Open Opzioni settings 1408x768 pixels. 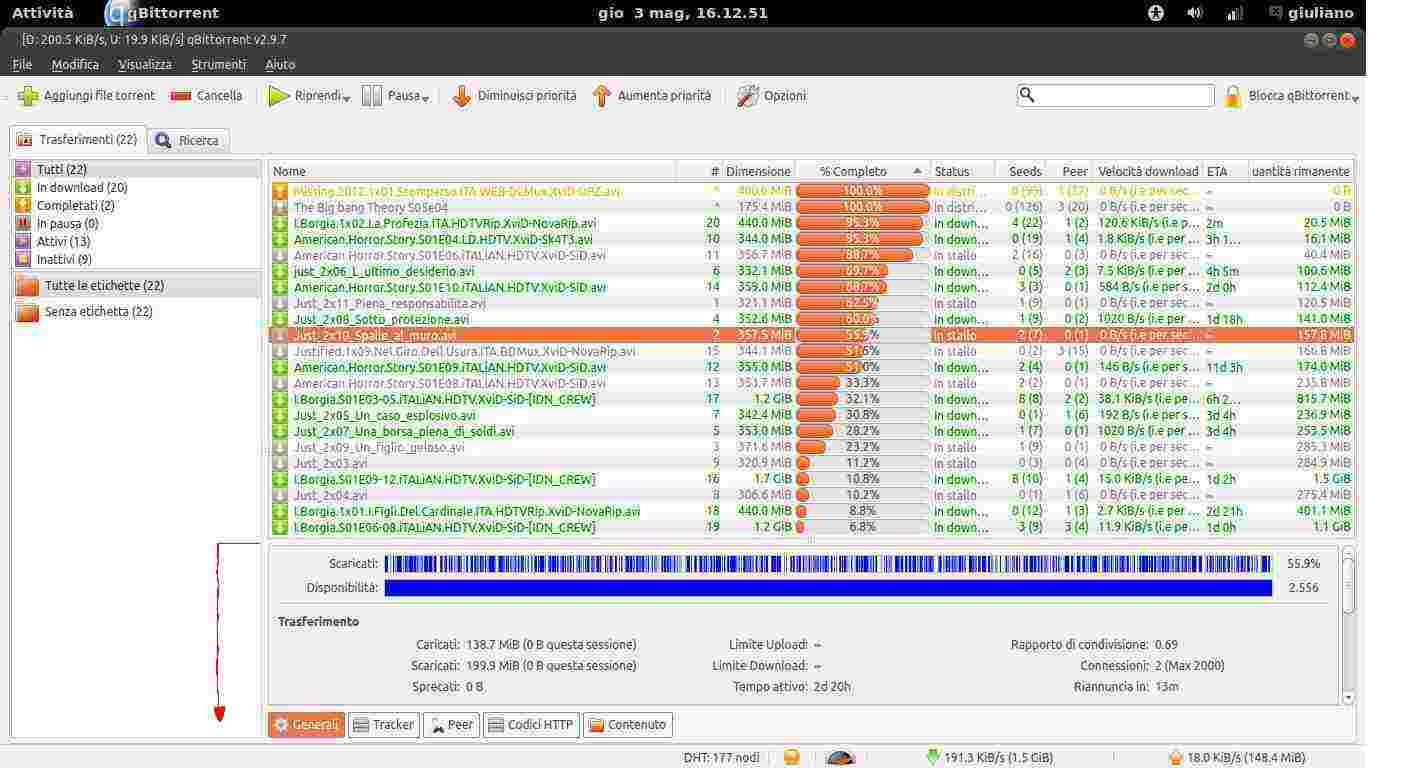[771, 96]
